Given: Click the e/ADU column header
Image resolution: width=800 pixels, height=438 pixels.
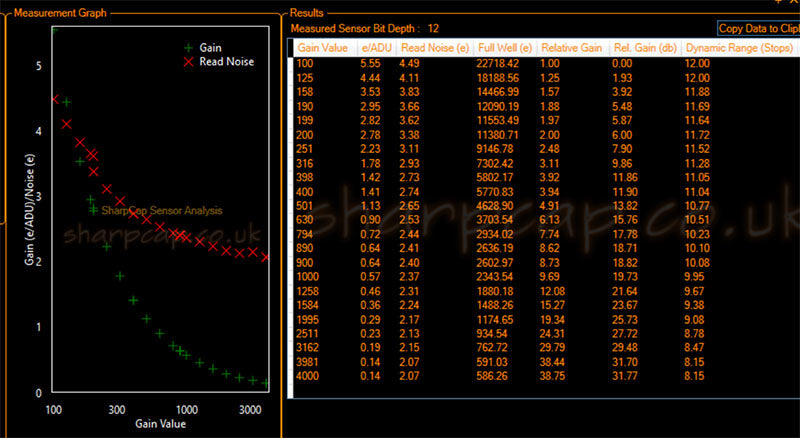Looking at the screenshot, I should (371, 47).
